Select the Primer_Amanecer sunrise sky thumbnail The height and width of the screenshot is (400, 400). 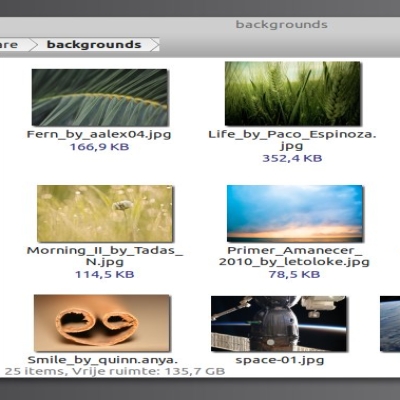pyautogui.click(x=295, y=213)
